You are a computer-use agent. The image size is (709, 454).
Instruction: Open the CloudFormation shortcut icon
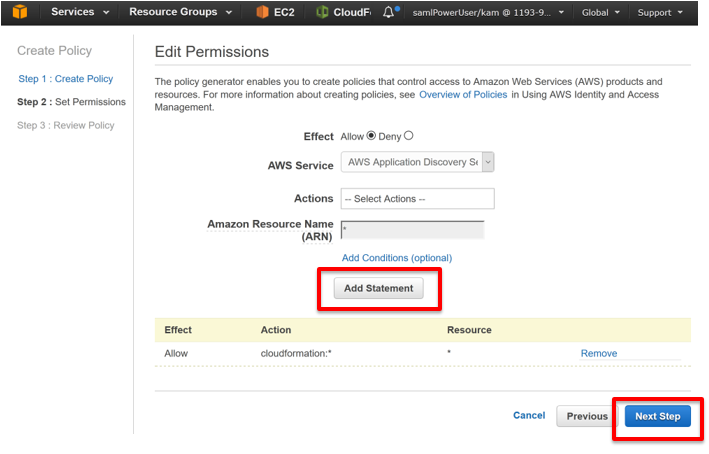(322, 12)
